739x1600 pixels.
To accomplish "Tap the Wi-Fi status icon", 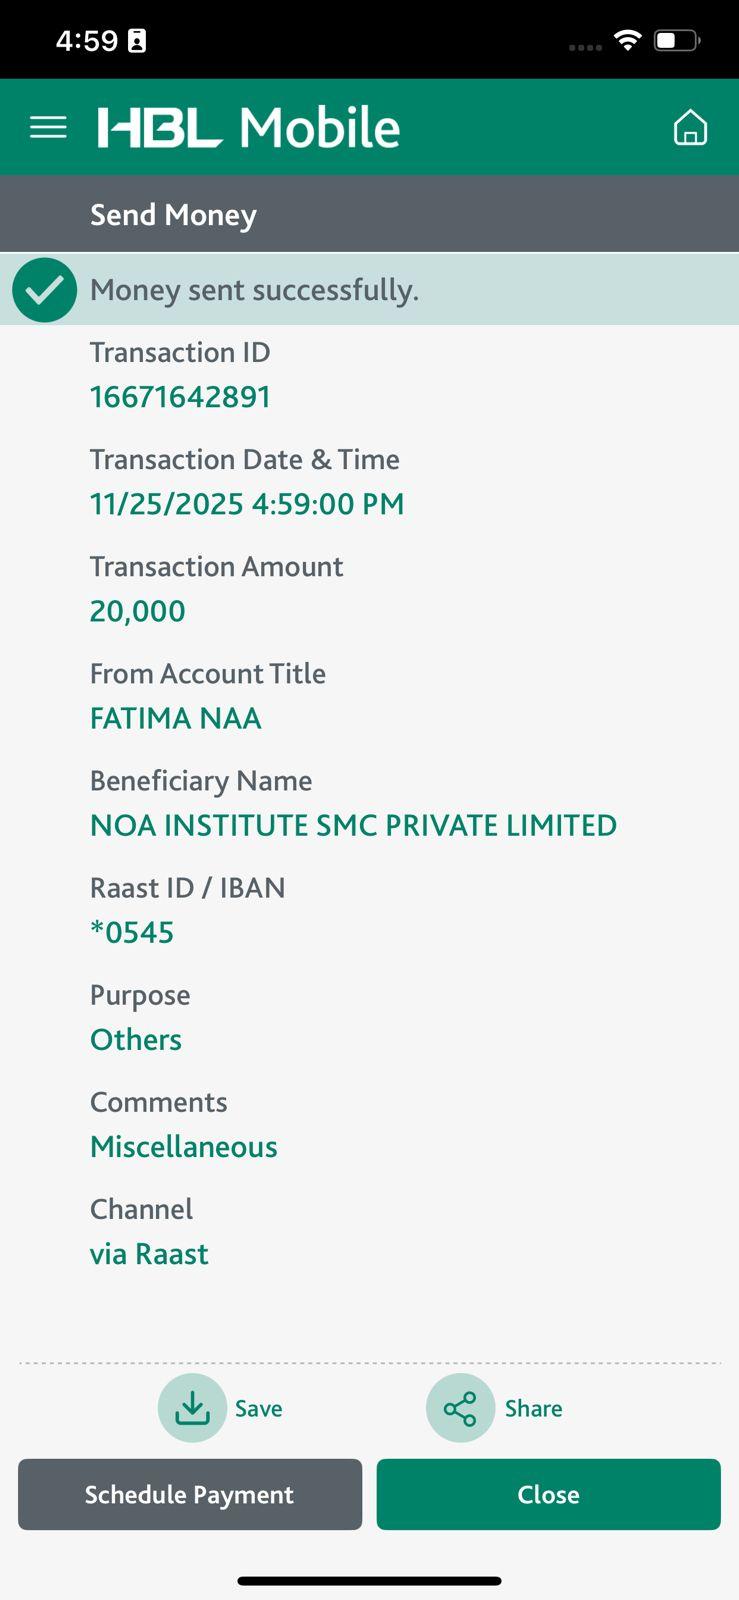I will tap(628, 40).
